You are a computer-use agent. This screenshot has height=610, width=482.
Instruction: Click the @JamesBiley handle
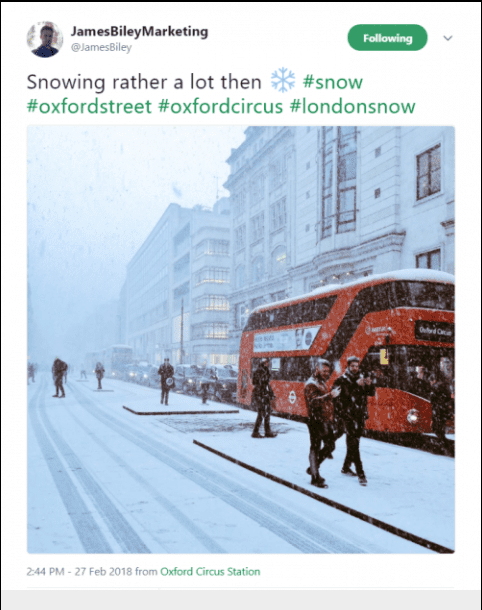(x=101, y=47)
